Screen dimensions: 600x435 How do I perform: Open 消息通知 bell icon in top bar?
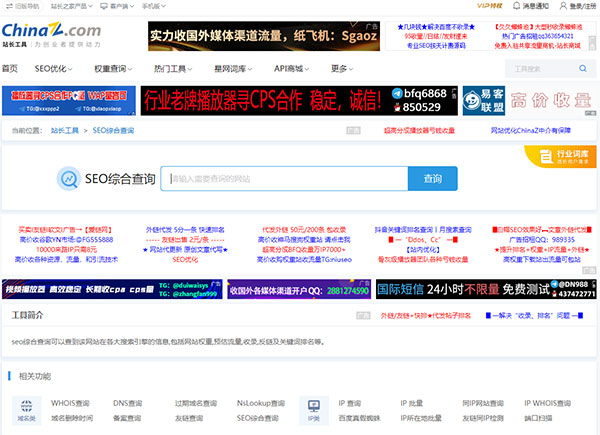515,6
